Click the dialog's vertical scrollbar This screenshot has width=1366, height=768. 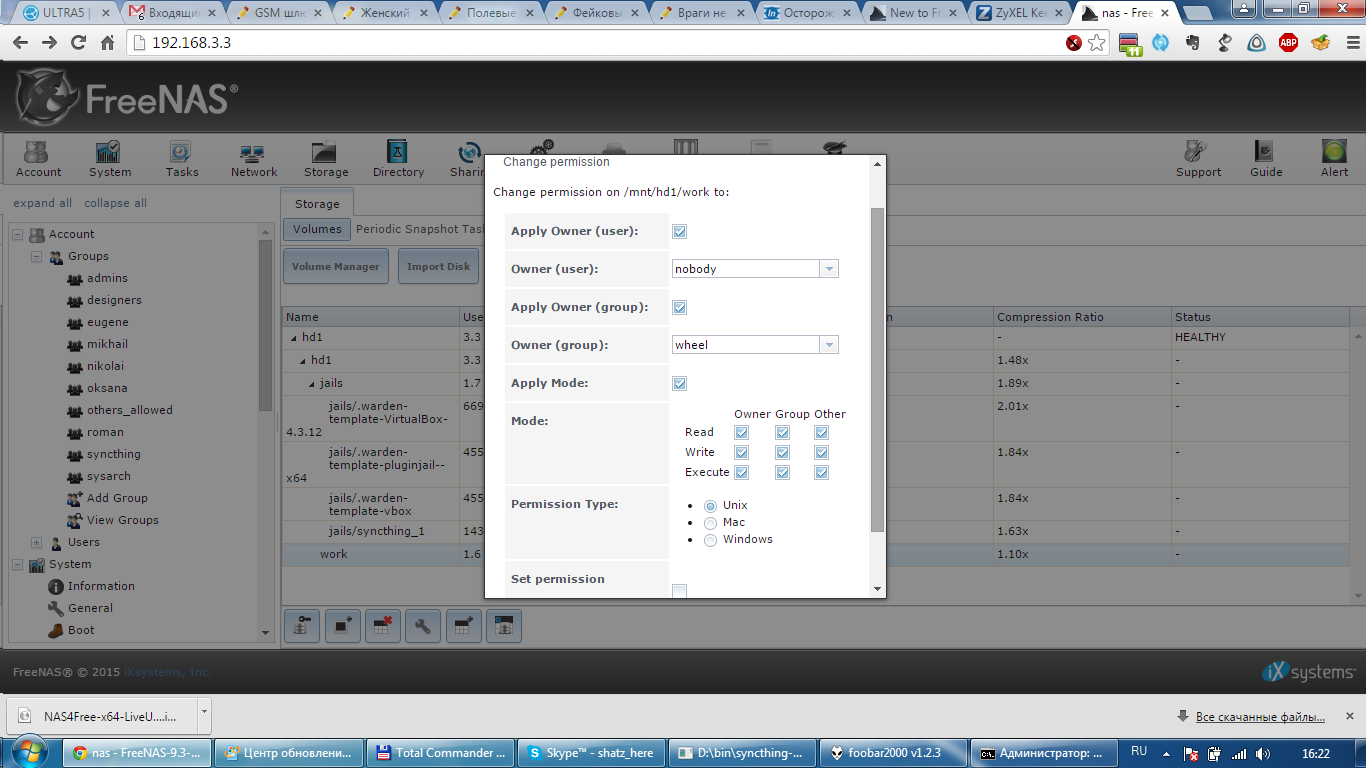pos(878,370)
